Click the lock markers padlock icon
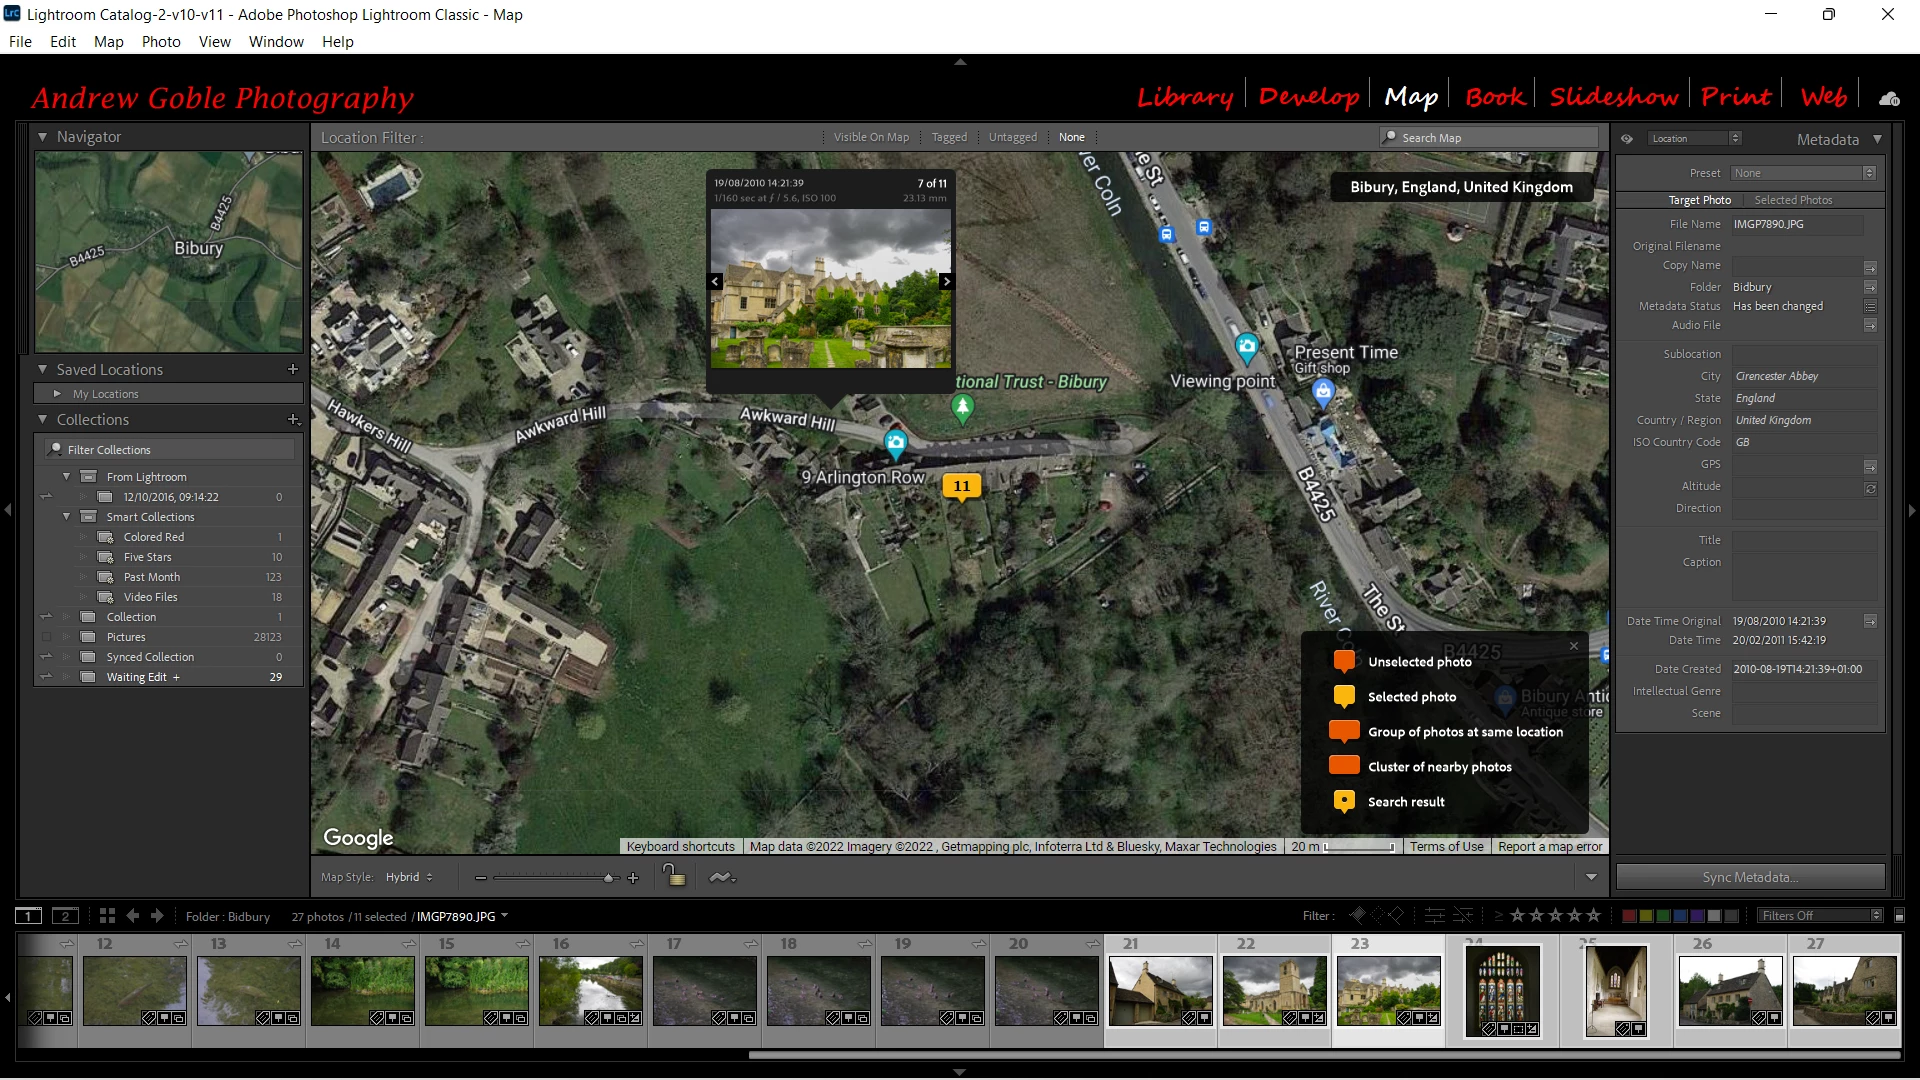 pos(674,876)
